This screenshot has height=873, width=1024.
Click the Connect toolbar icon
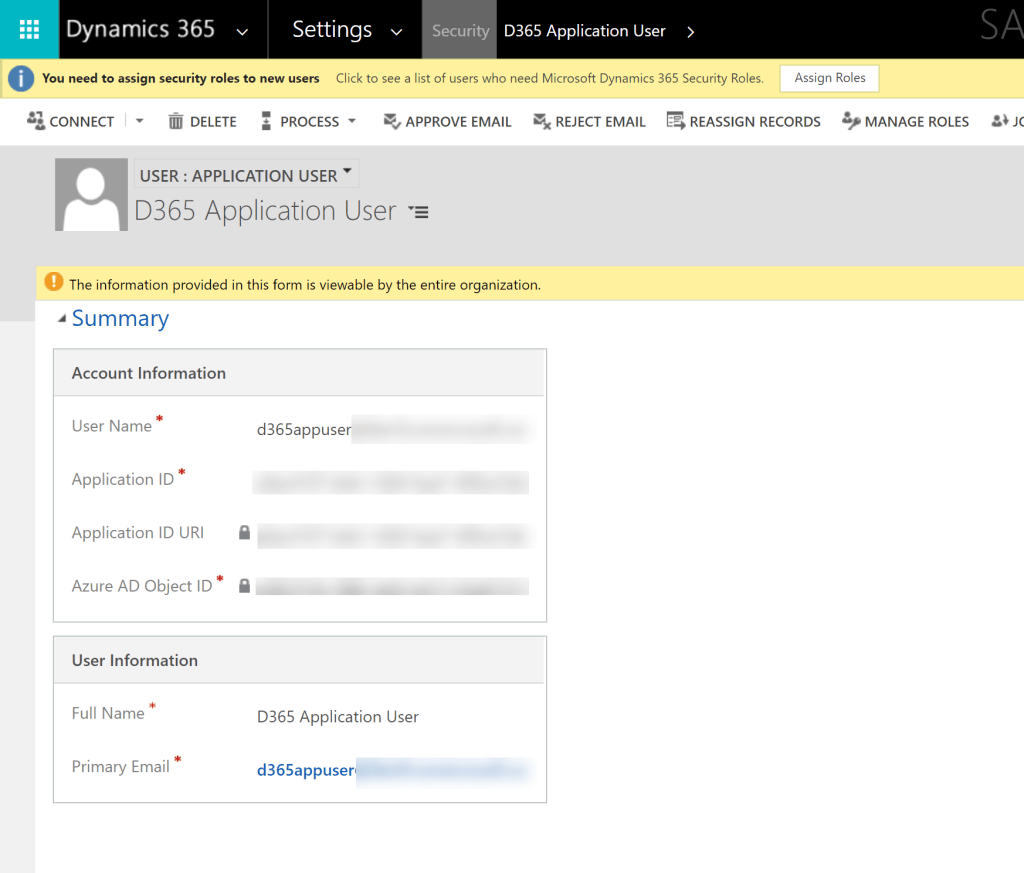[36, 121]
